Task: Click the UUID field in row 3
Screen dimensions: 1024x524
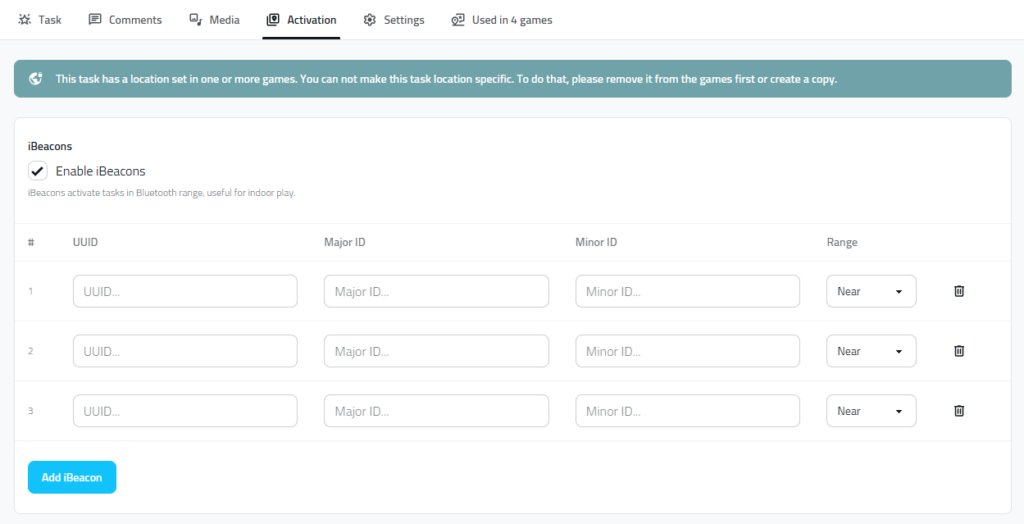Action: (185, 411)
